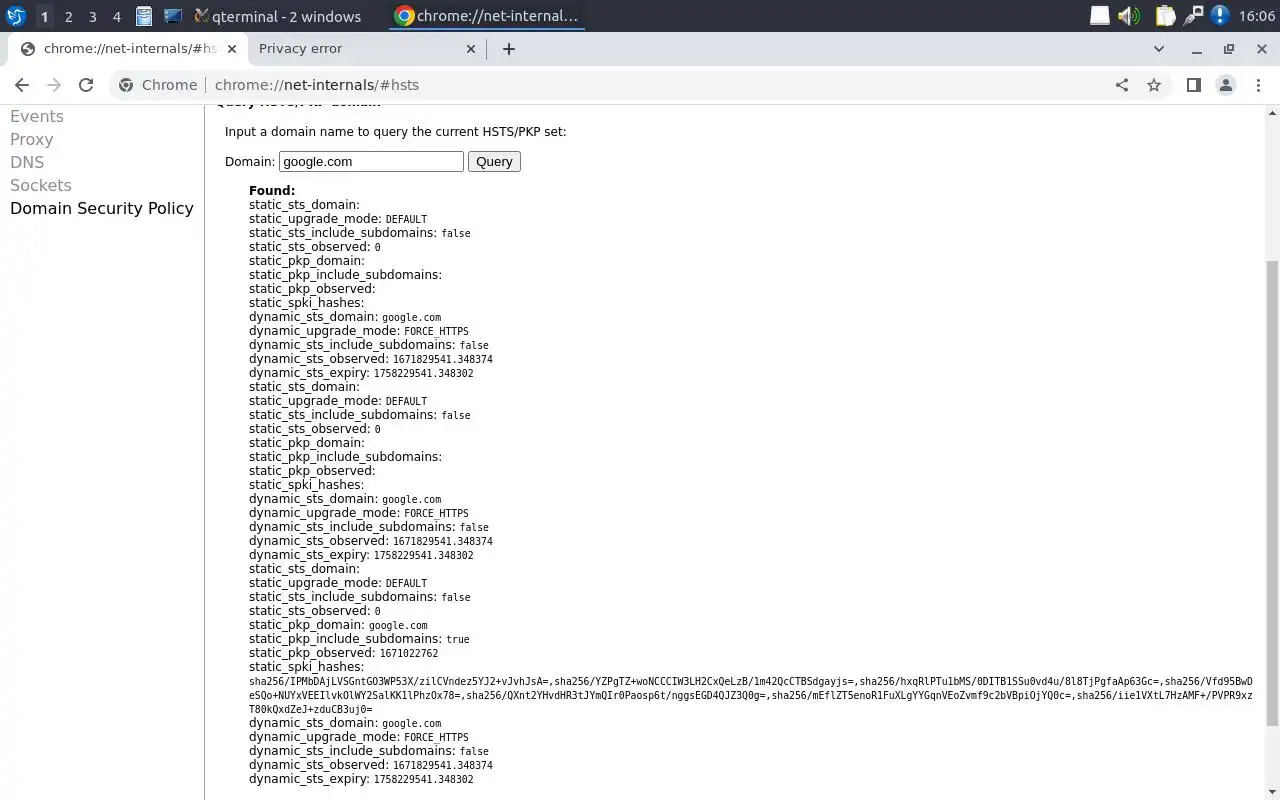
Task: Go back with the browser back arrow
Action: point(22,85)
